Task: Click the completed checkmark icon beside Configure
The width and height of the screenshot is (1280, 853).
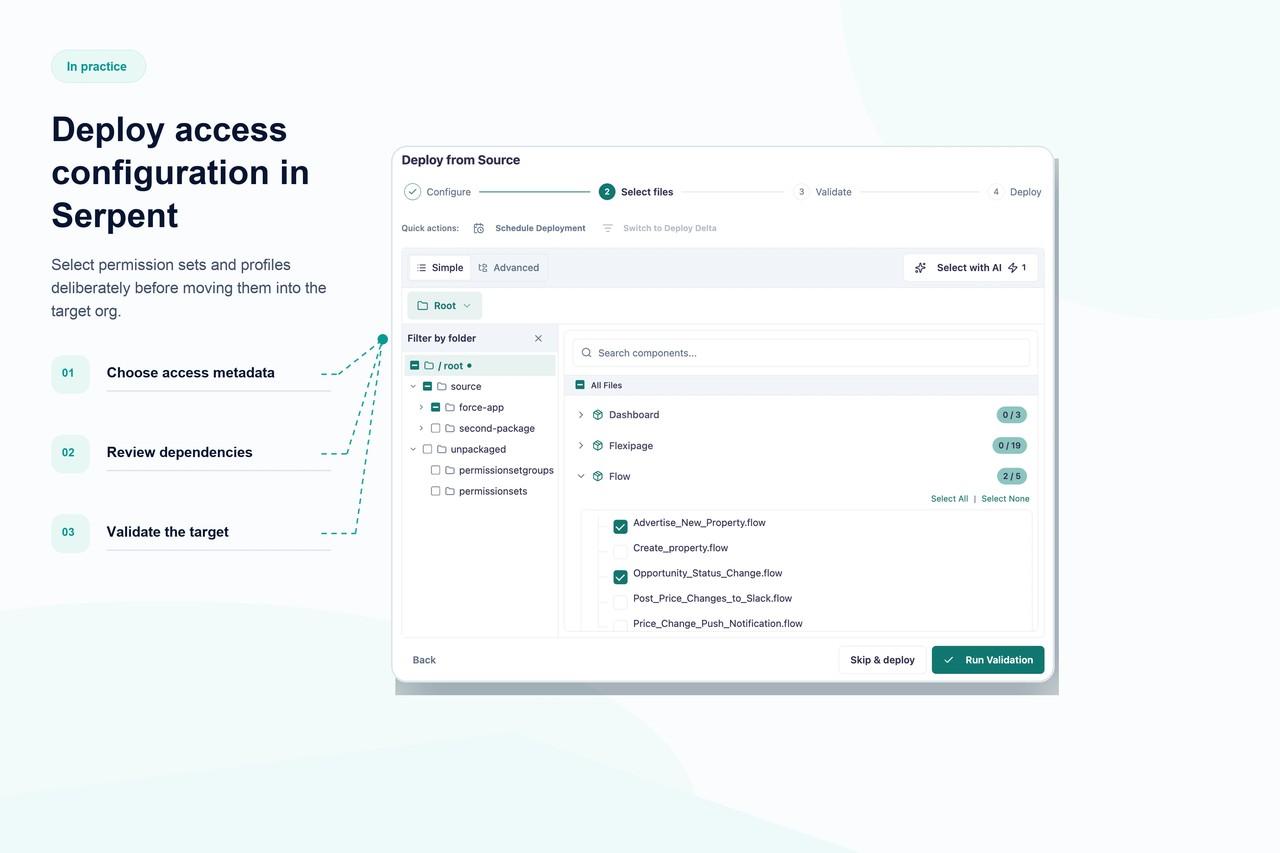Action: (412, 192)
